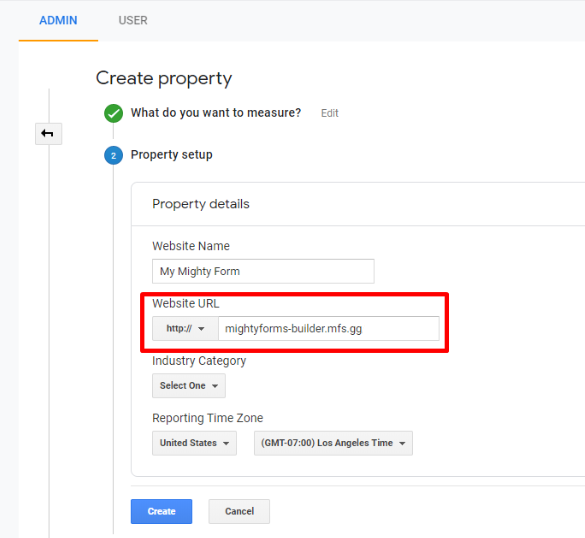This screenshot has height=538, width=585.
Task: Select the step 2 circle icon
Action: point(113,155)
